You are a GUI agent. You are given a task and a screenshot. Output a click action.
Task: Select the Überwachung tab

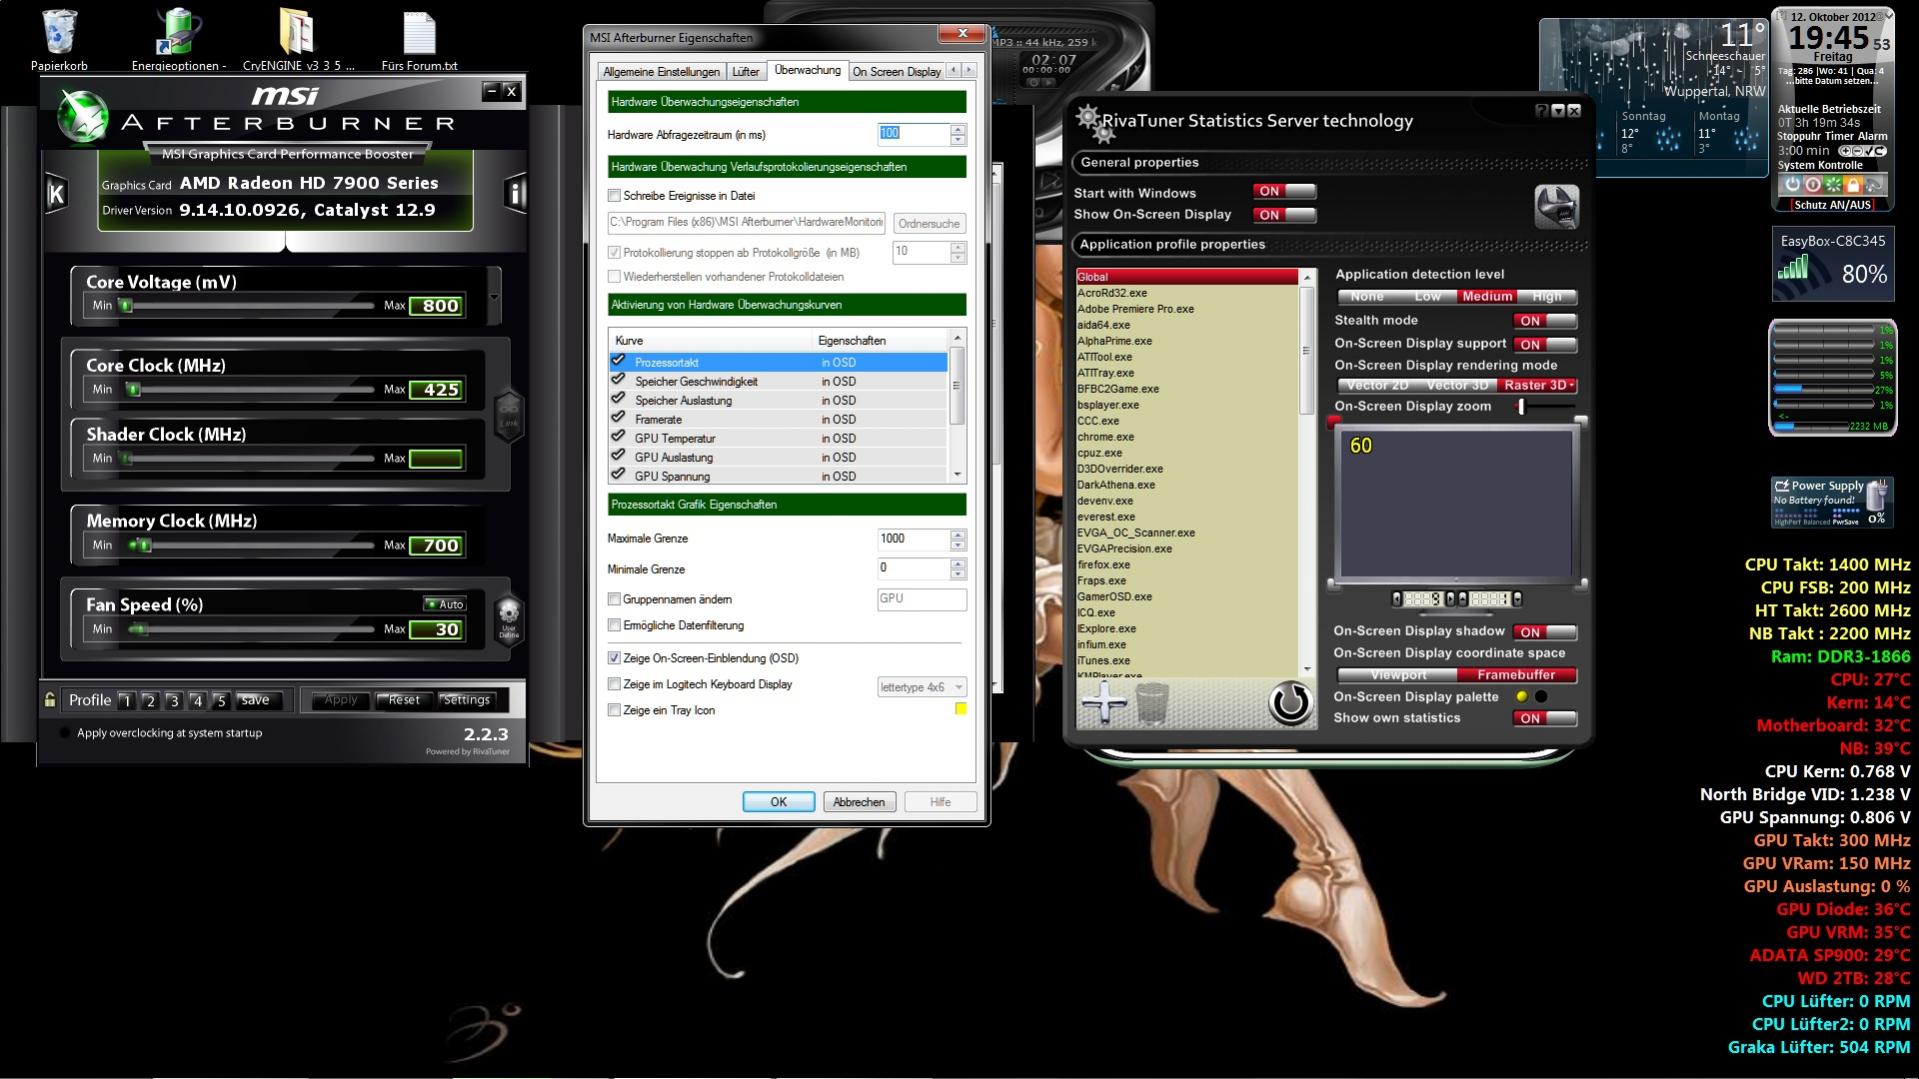(x=807, y=70)
